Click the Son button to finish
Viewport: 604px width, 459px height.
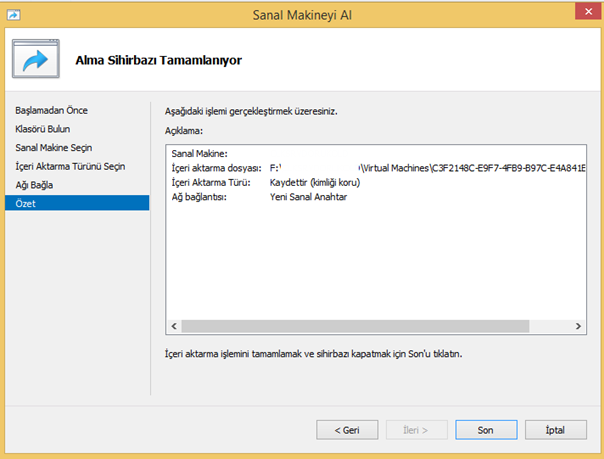coord(486,430)
